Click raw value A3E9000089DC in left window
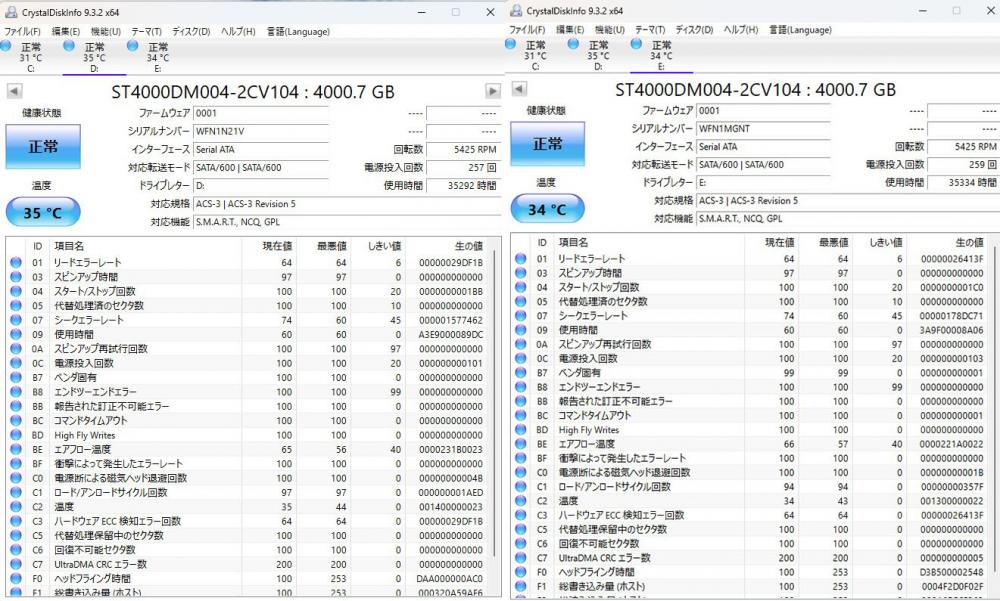 click(450, 334)
